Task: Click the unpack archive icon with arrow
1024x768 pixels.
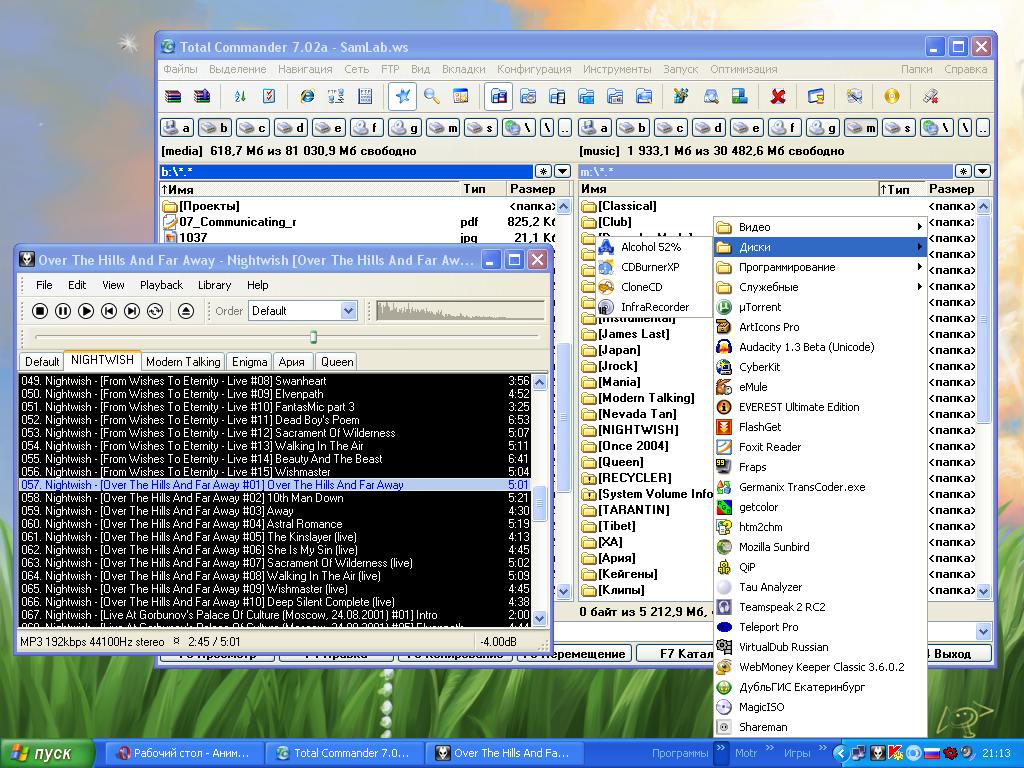Action: click(x=202, y=97)
